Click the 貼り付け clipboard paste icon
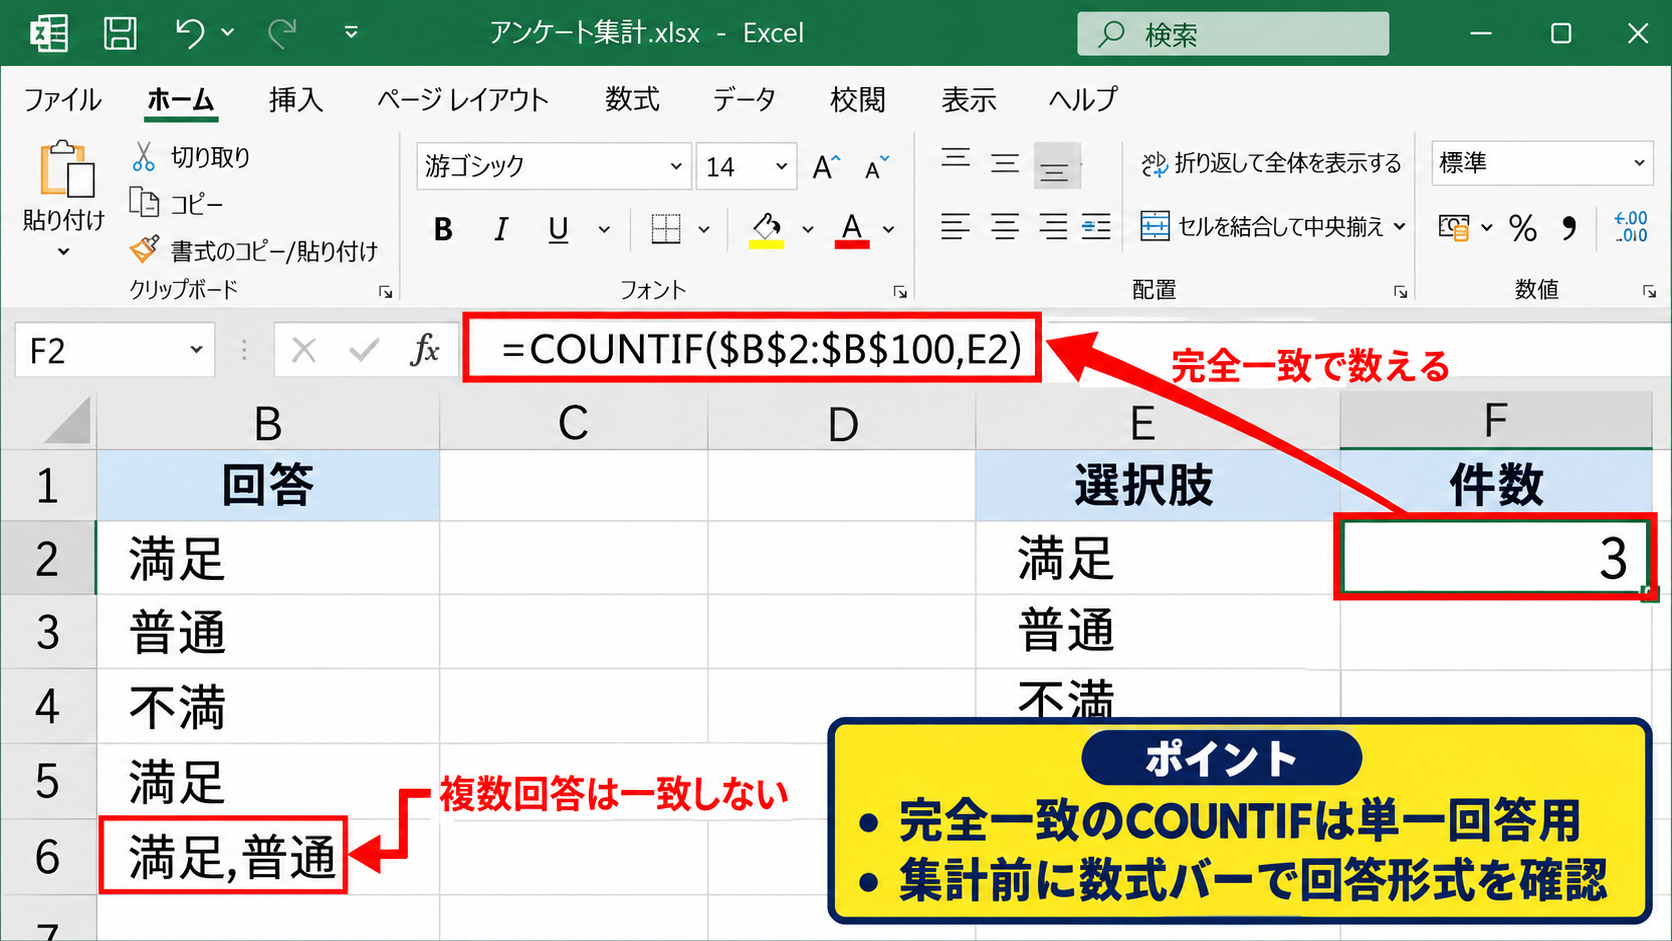The image size is (1672, 941). pos(65,168)
